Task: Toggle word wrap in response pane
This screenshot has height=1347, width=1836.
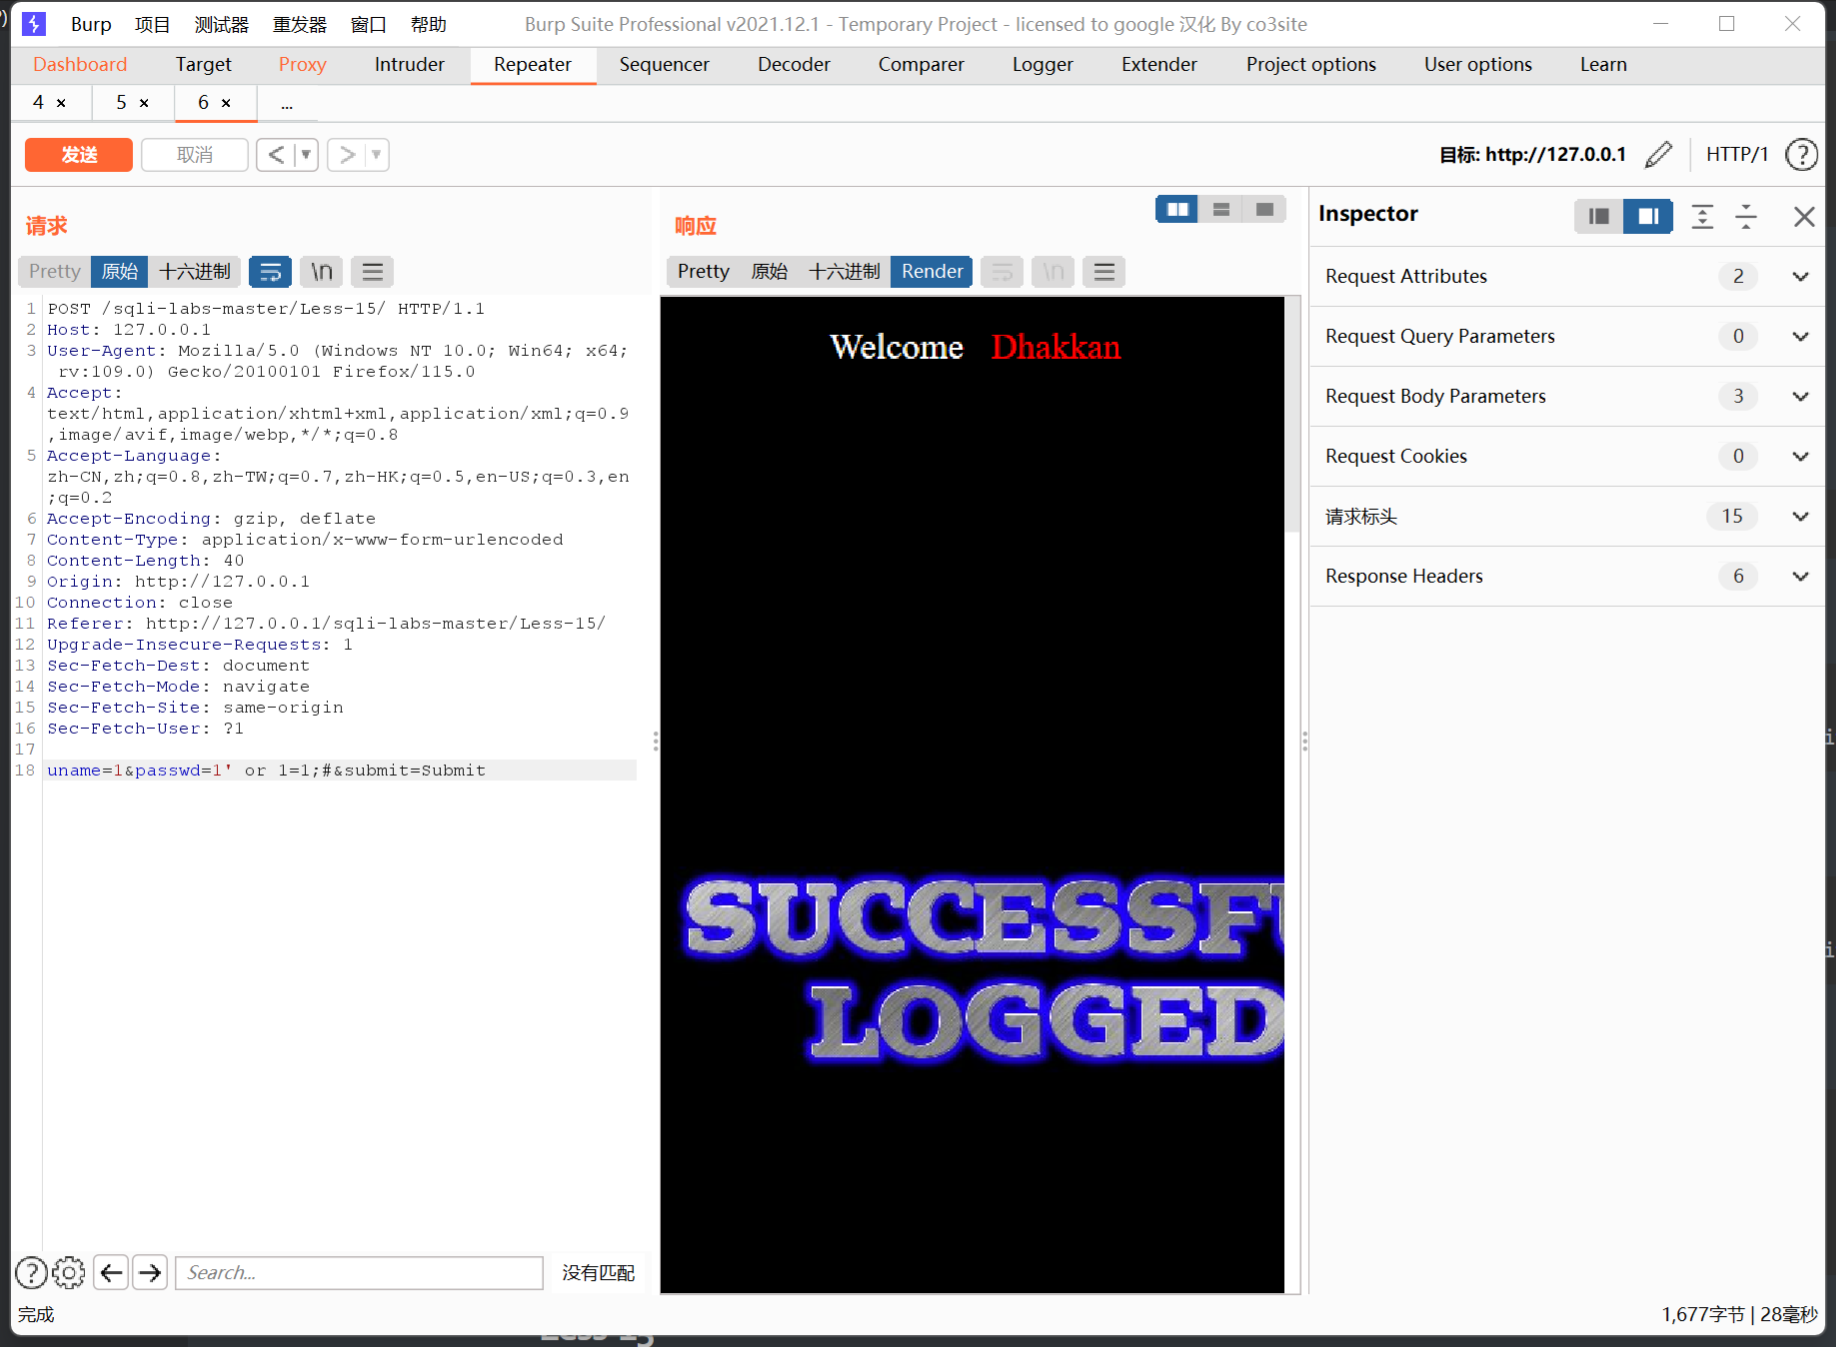Action: tap(1002, 271)
